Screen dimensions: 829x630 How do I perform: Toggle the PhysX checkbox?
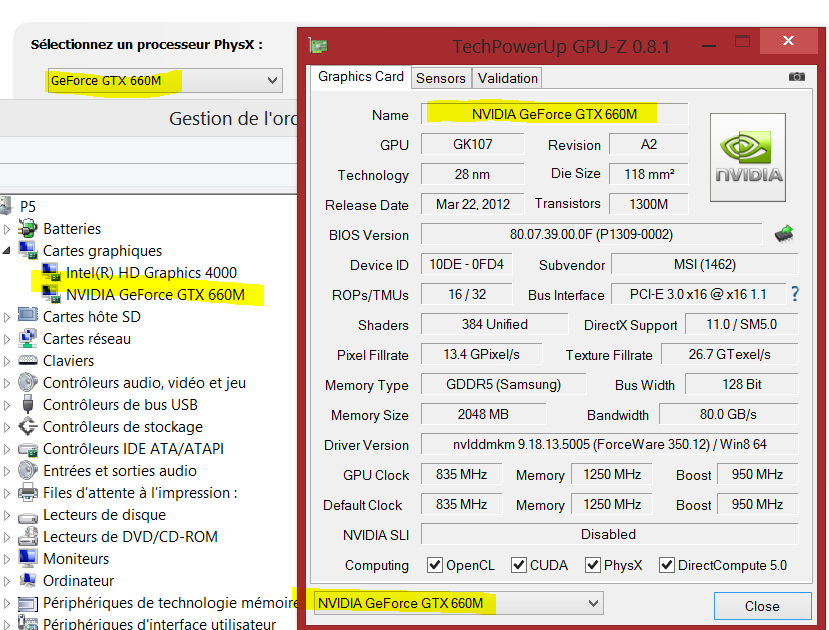pos(593,565)
